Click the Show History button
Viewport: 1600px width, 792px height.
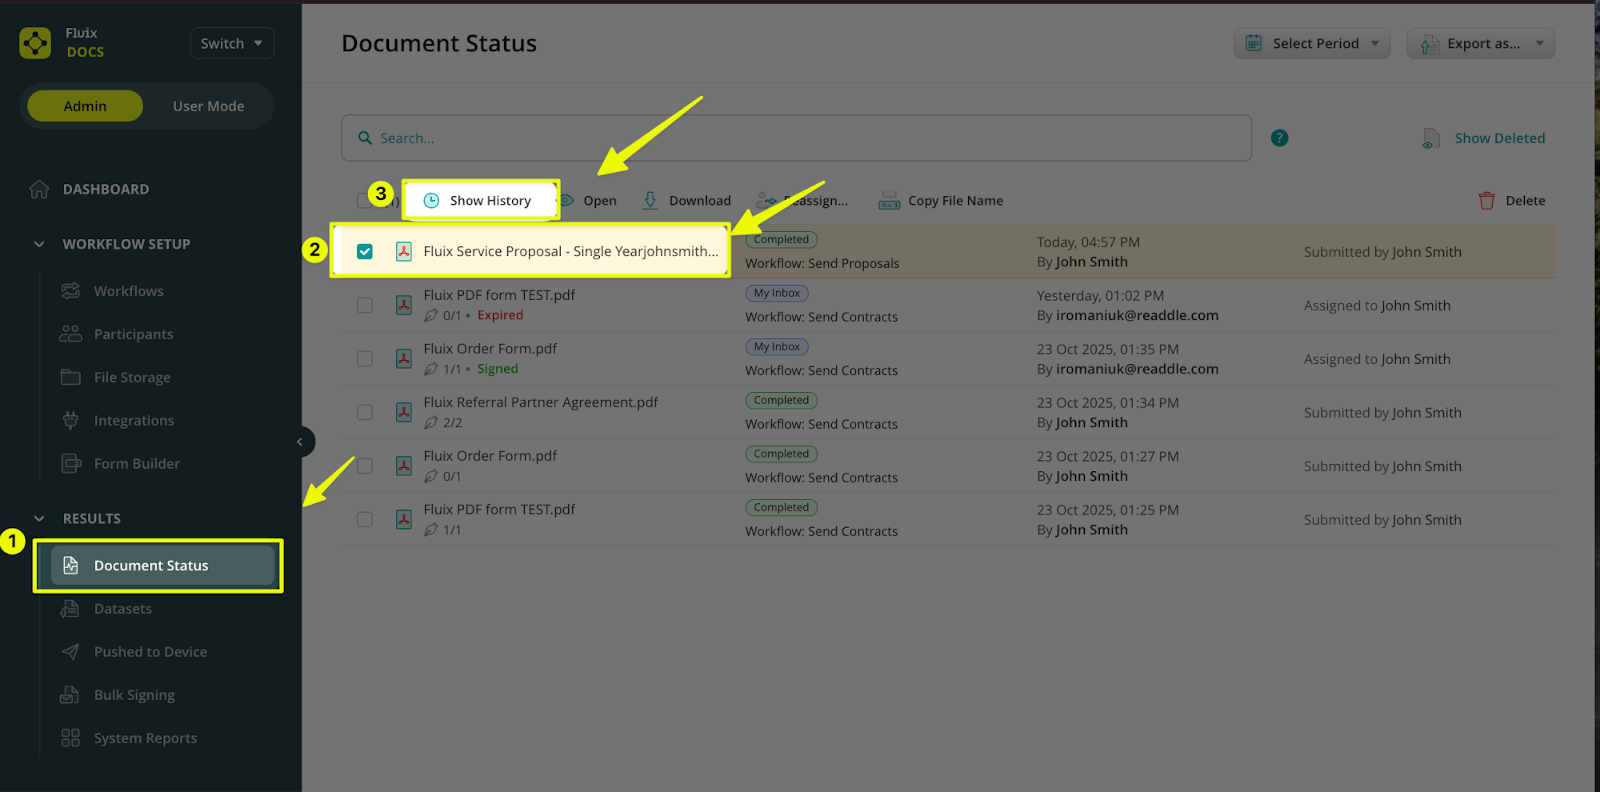tap(480, 200)
